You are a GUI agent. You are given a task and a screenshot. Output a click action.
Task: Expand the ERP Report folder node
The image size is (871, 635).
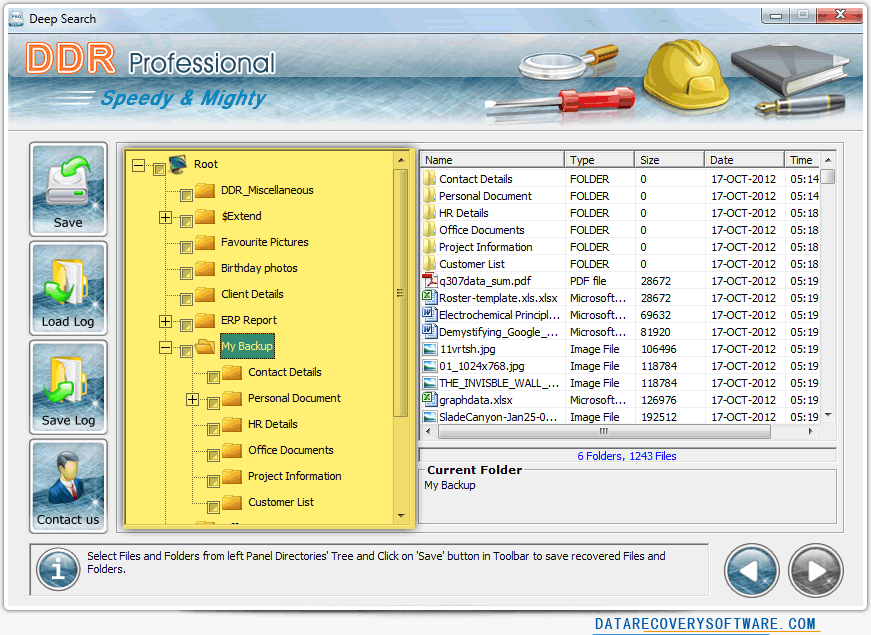coord(166,321)
